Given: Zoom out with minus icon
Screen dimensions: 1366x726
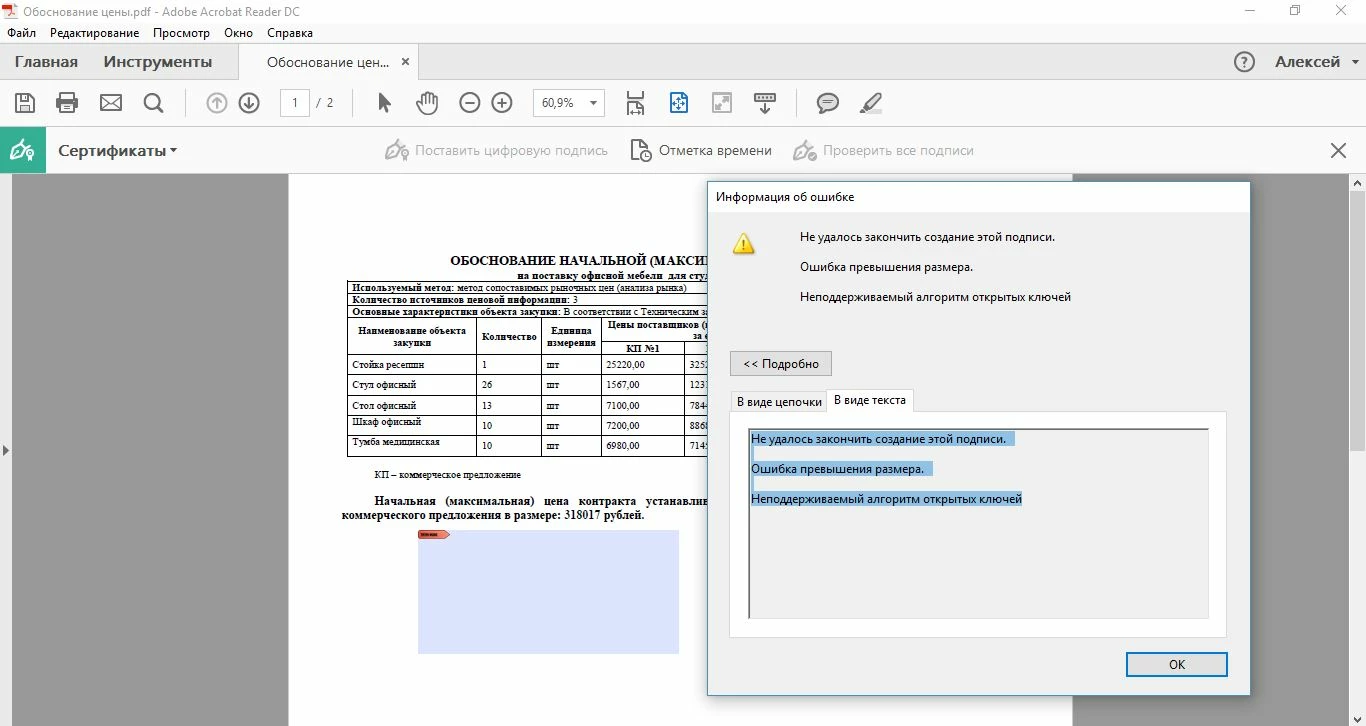Looking at the screenshot, I should (x=470, y=103).
